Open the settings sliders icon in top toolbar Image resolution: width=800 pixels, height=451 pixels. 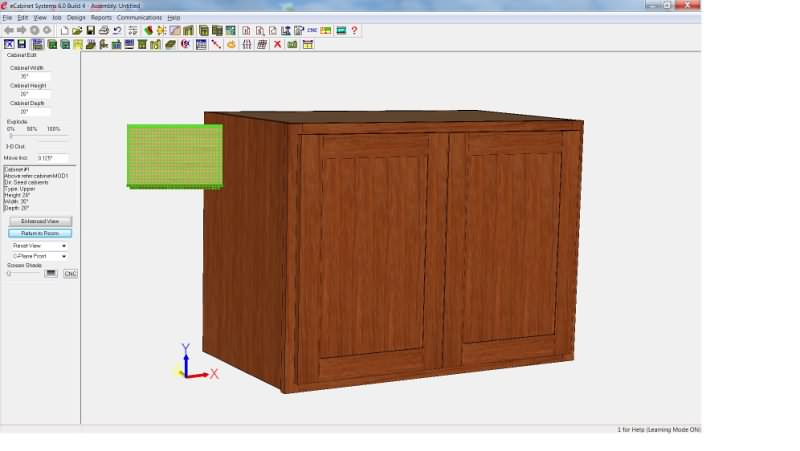click(133, 31)
